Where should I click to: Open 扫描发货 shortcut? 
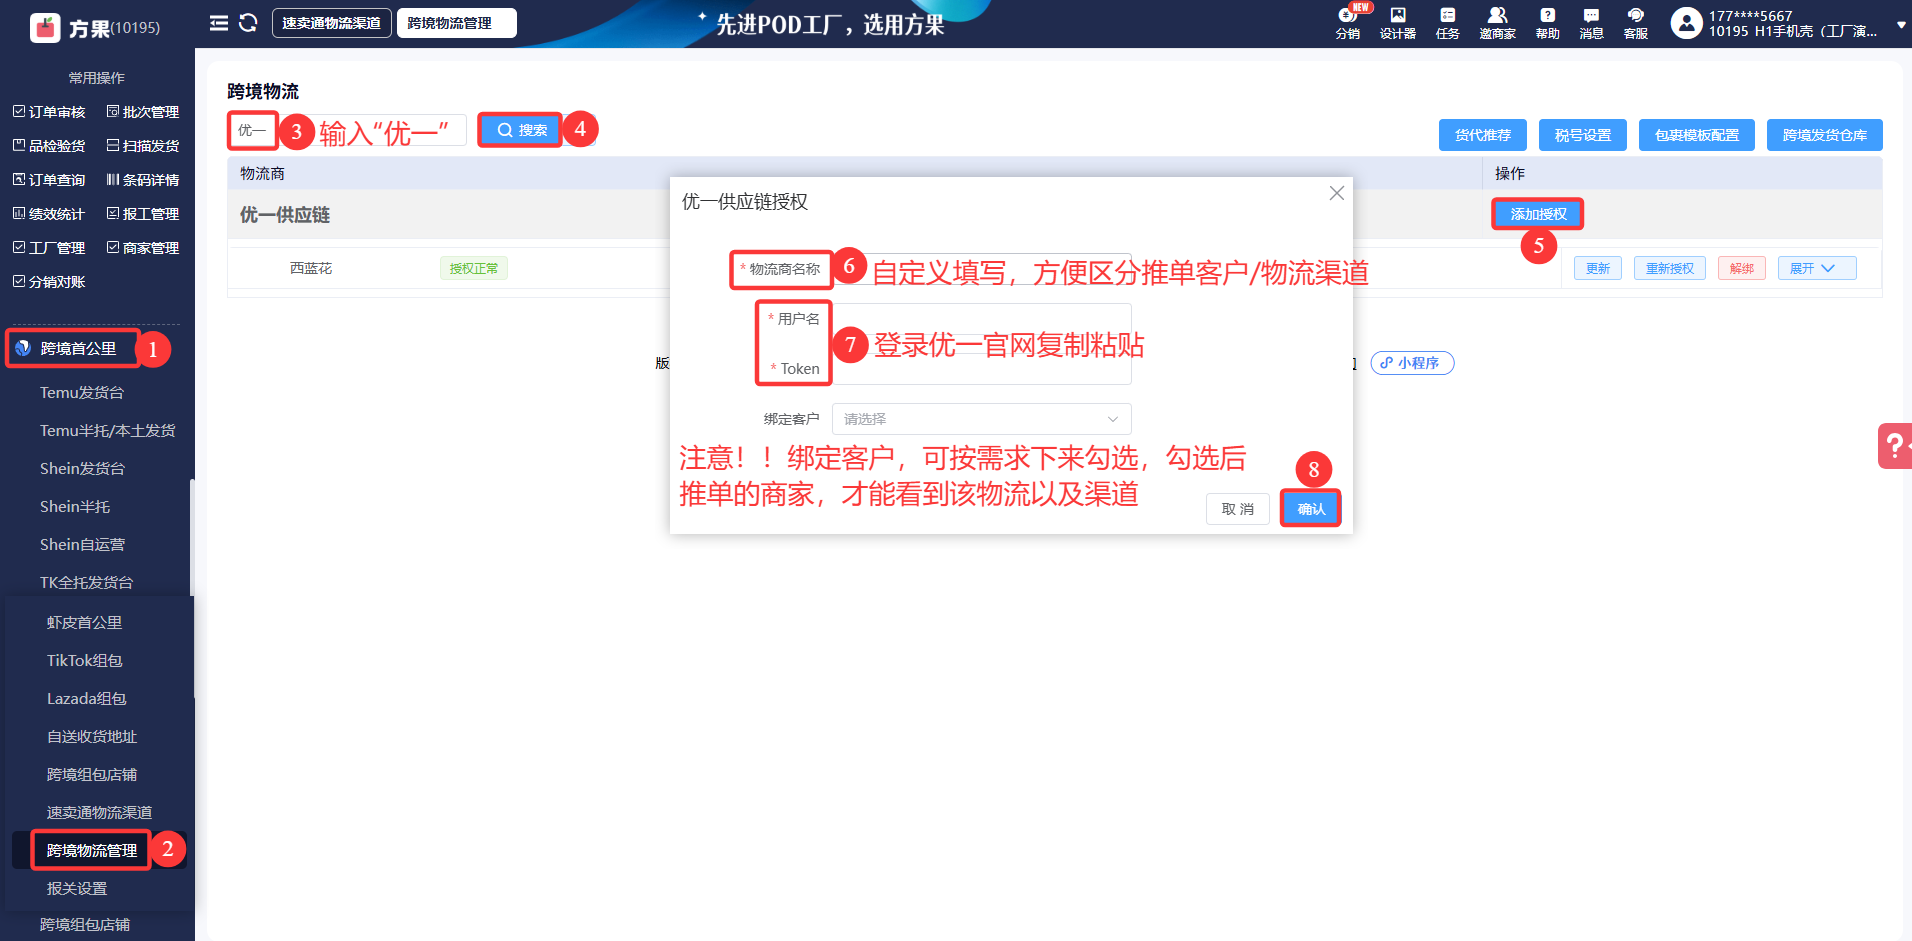click(143, 146)
